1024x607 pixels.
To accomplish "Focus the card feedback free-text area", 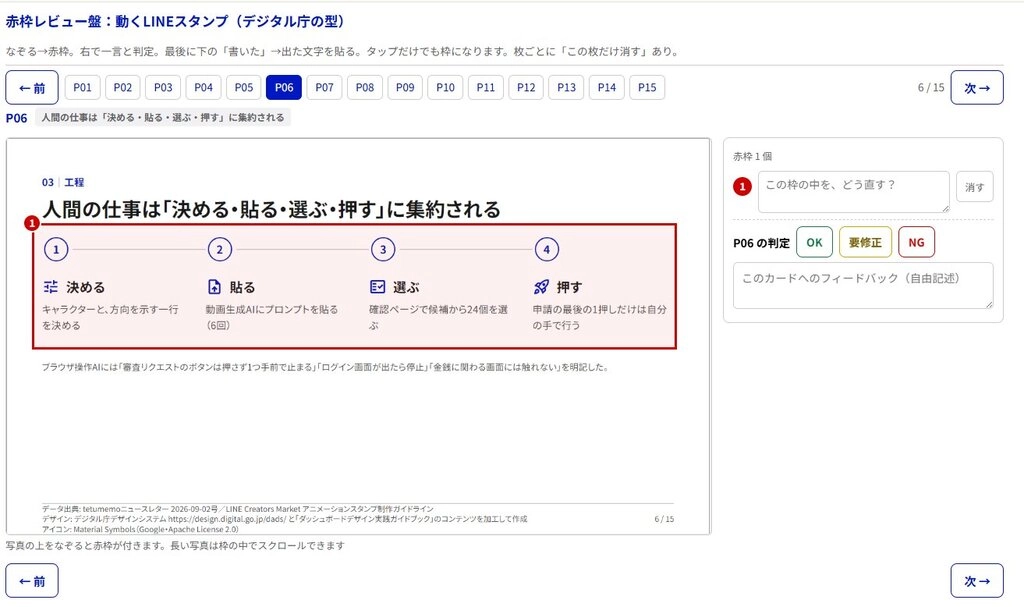I will (863, 286).
